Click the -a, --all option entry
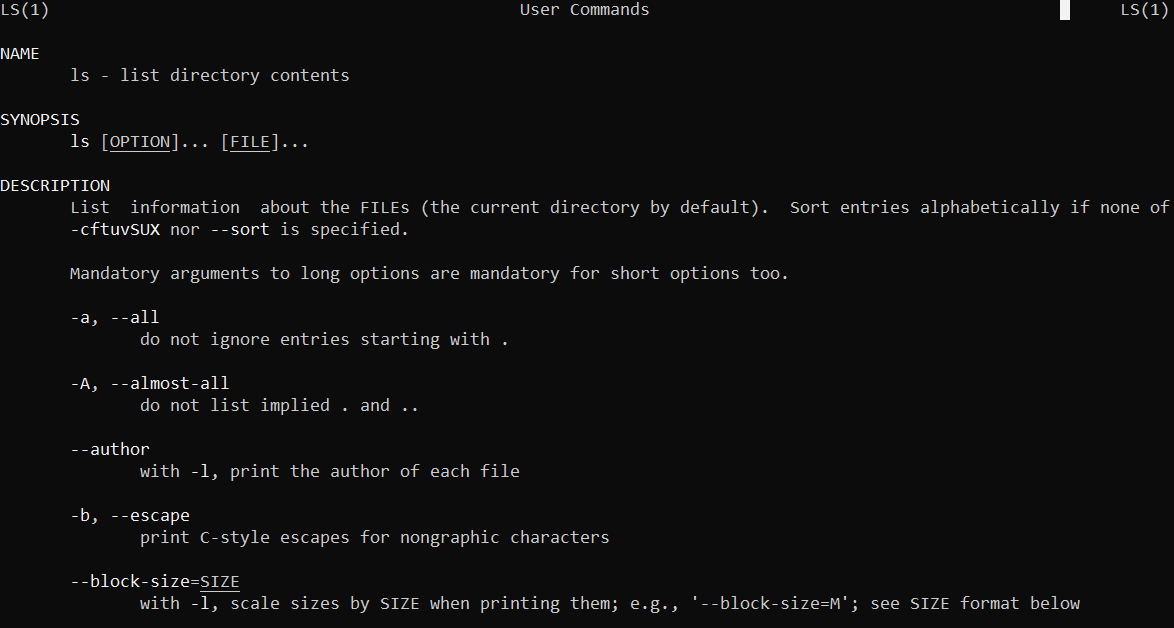Viewport: 1174px width, 628px height. pyautogui.click(x=115, y=317)
